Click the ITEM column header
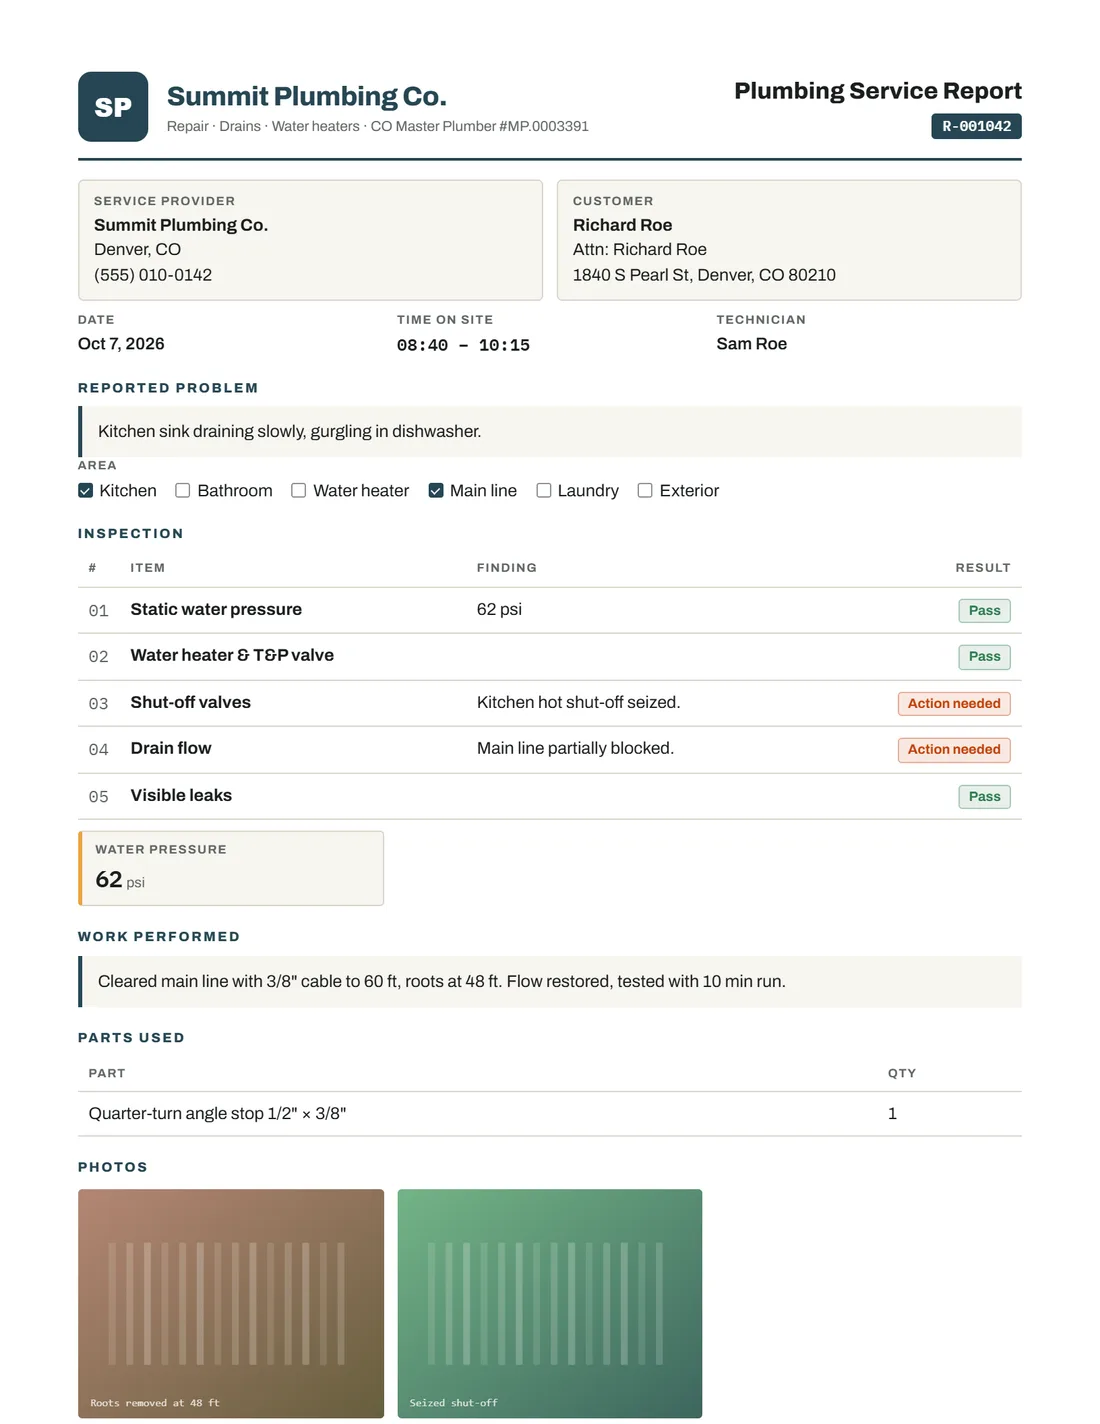The height and width of the screenshot is (1424, 1100). 147,568
